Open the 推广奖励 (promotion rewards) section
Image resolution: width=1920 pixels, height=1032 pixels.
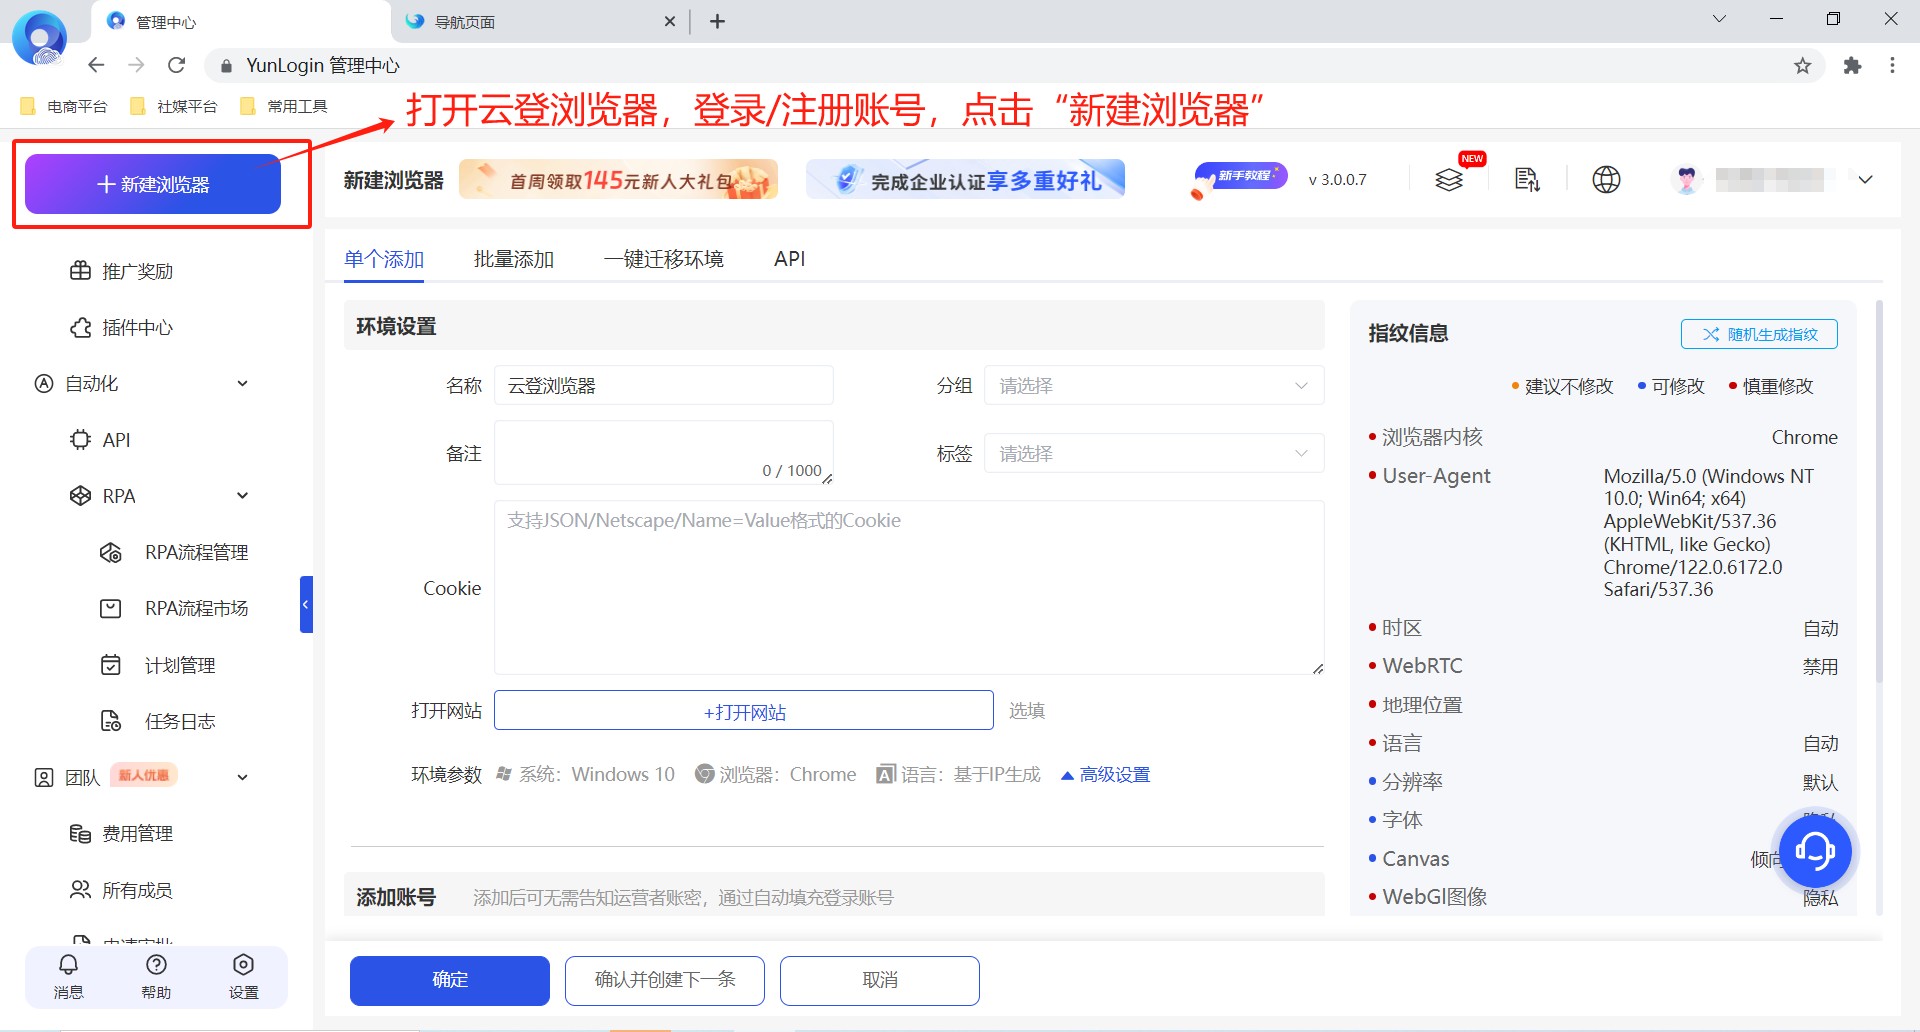pyautogui.click(x=136, y=270)
